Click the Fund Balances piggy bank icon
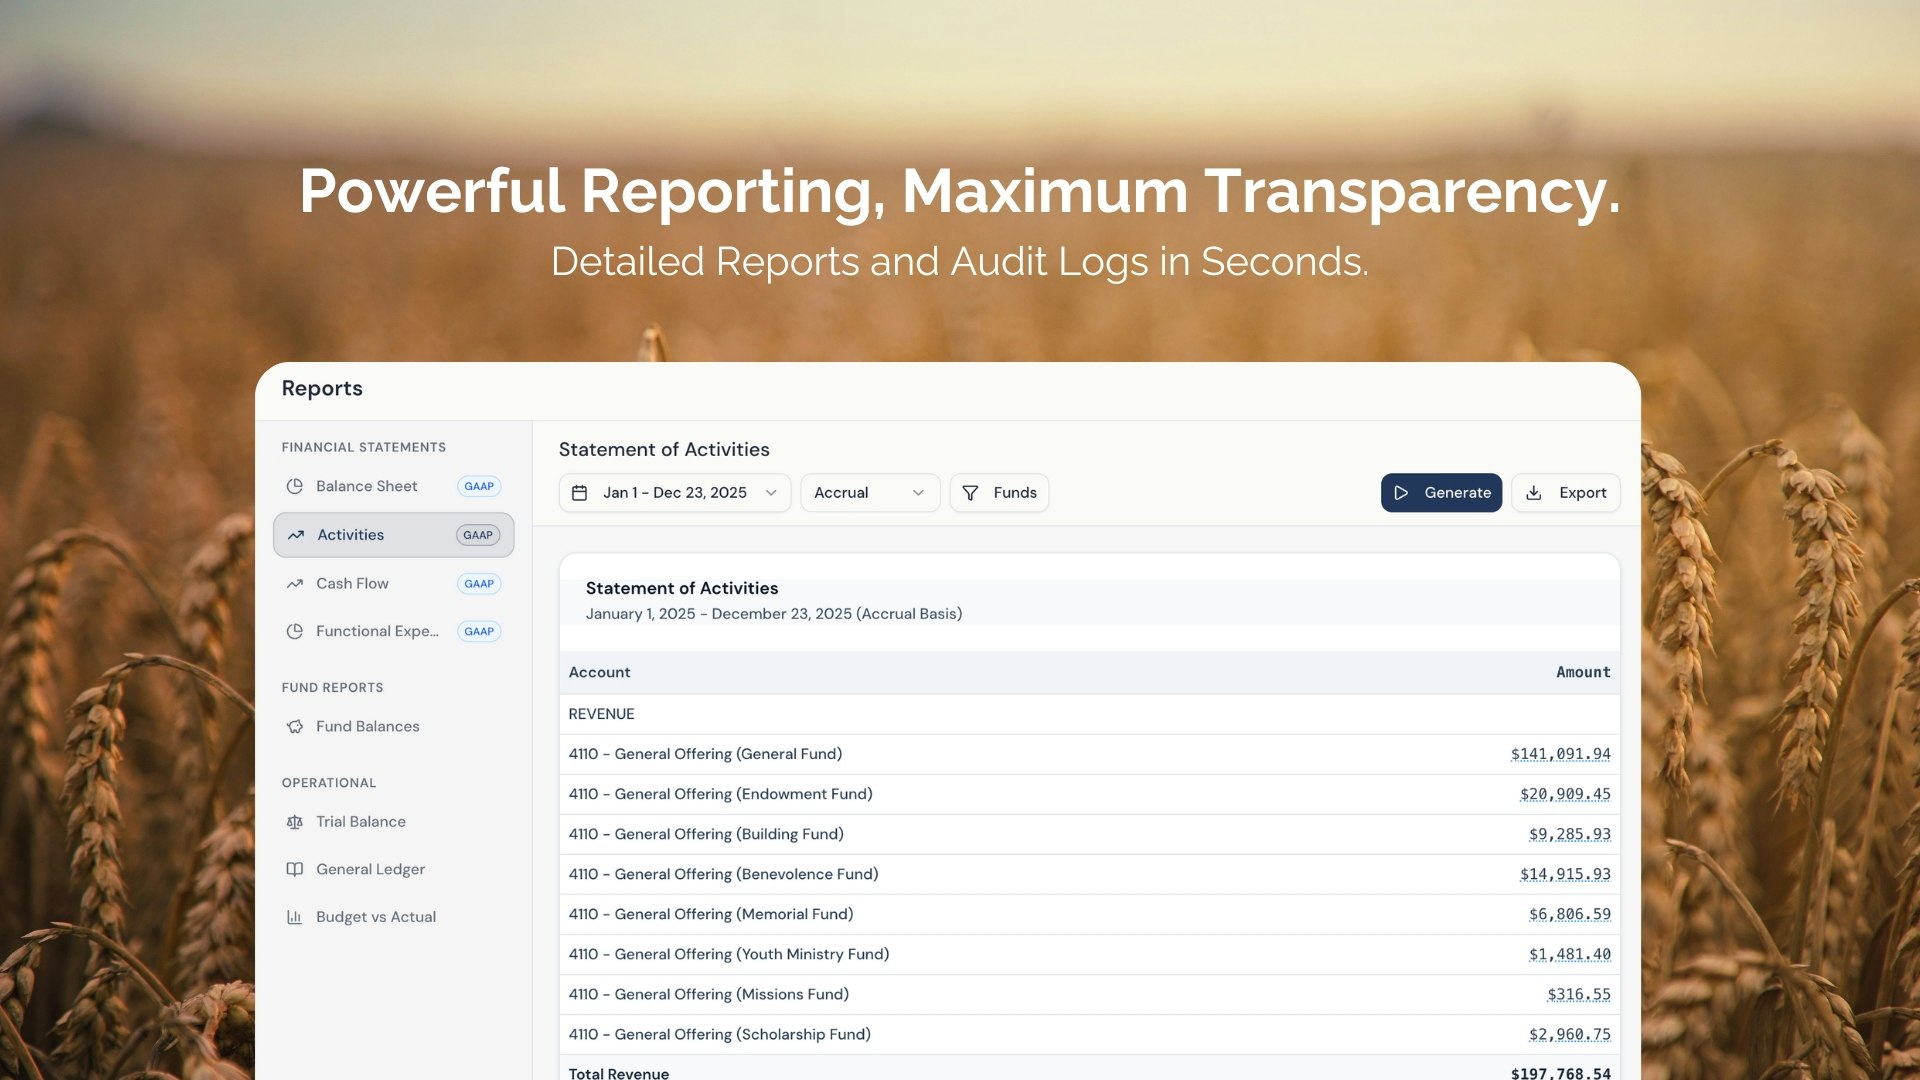Viewport: 1920px width, 1080px height. [x=294, y=726]
